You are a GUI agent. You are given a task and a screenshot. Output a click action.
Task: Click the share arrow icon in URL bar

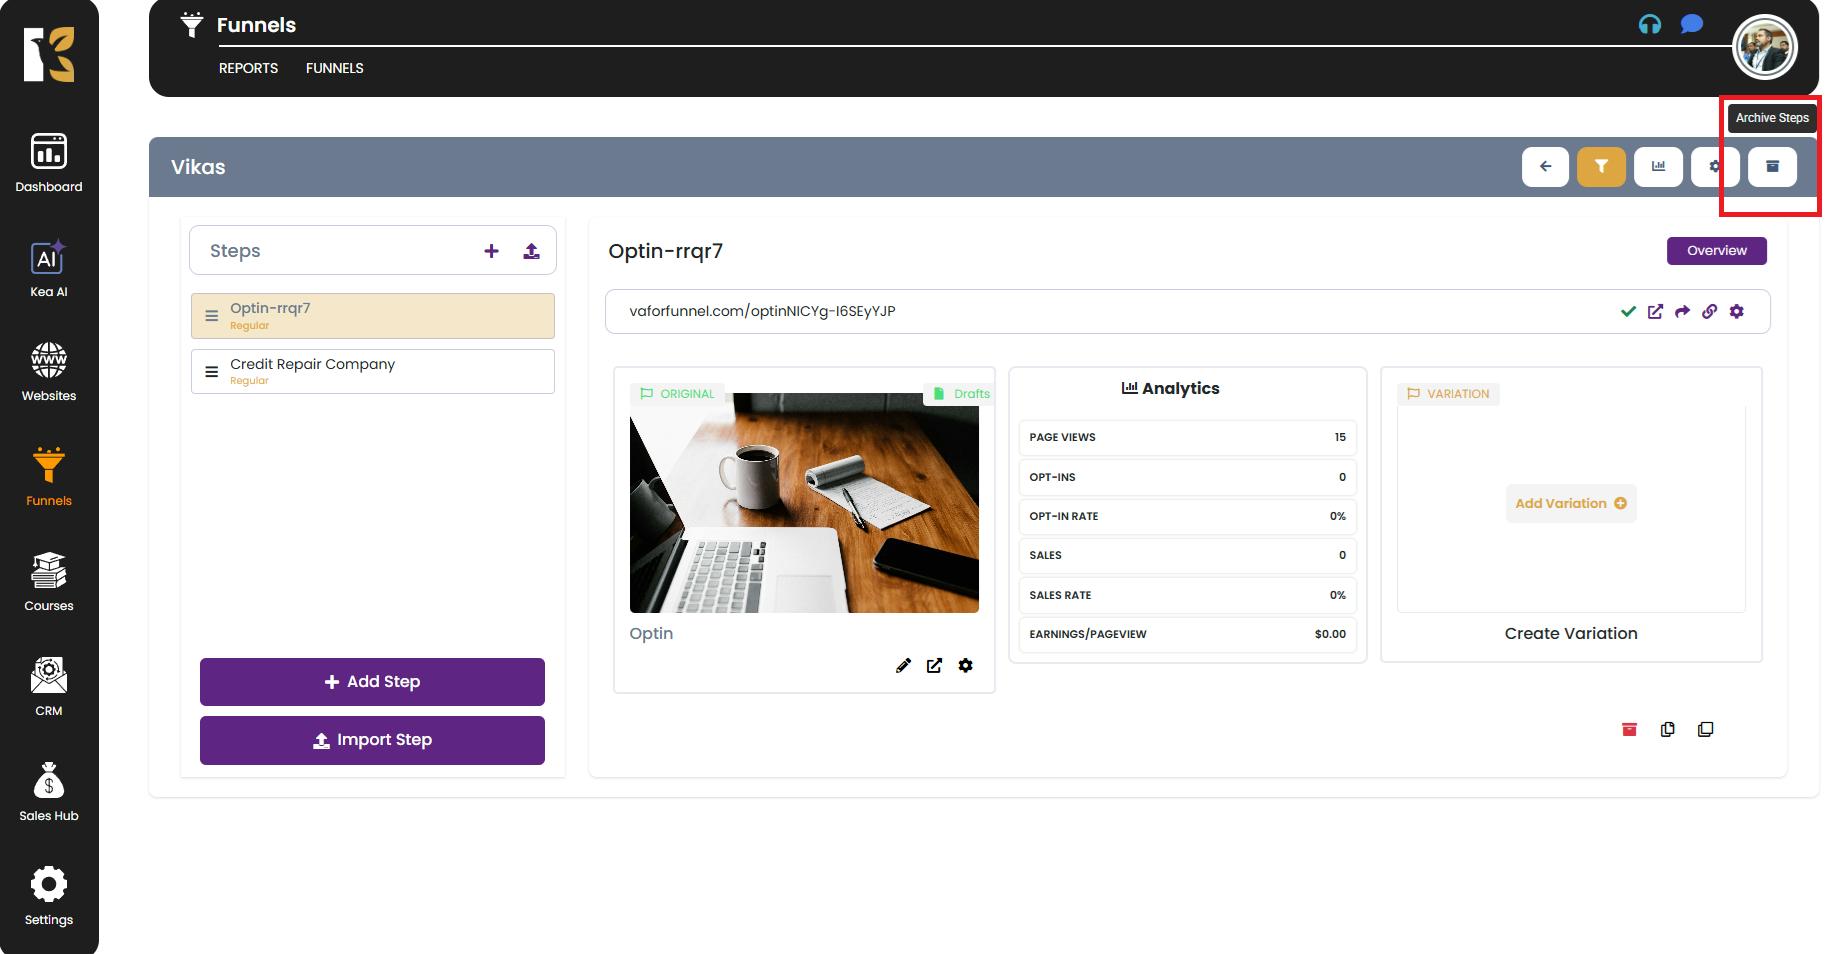tap(1682, 312)
